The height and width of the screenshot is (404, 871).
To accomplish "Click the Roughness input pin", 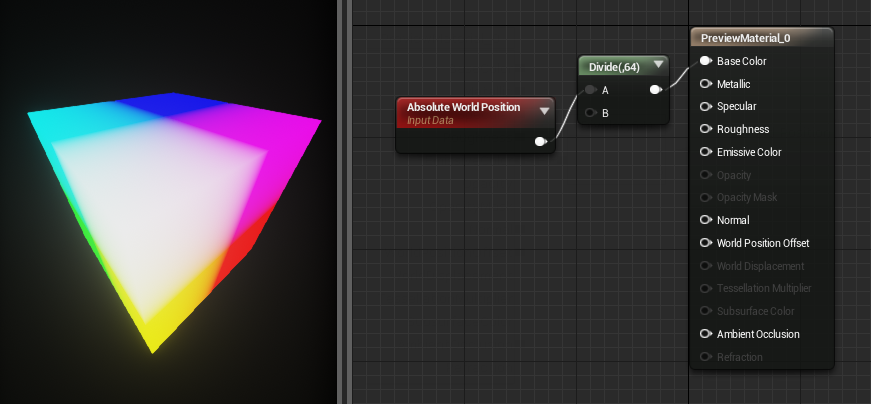I will point(705,129).
